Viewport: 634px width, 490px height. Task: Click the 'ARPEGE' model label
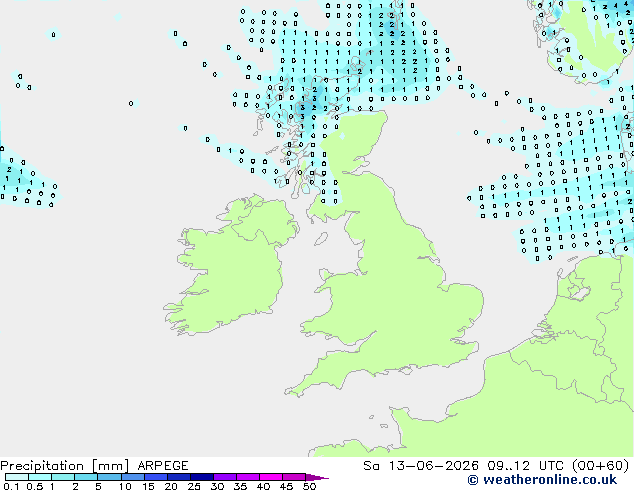point(163,466)
